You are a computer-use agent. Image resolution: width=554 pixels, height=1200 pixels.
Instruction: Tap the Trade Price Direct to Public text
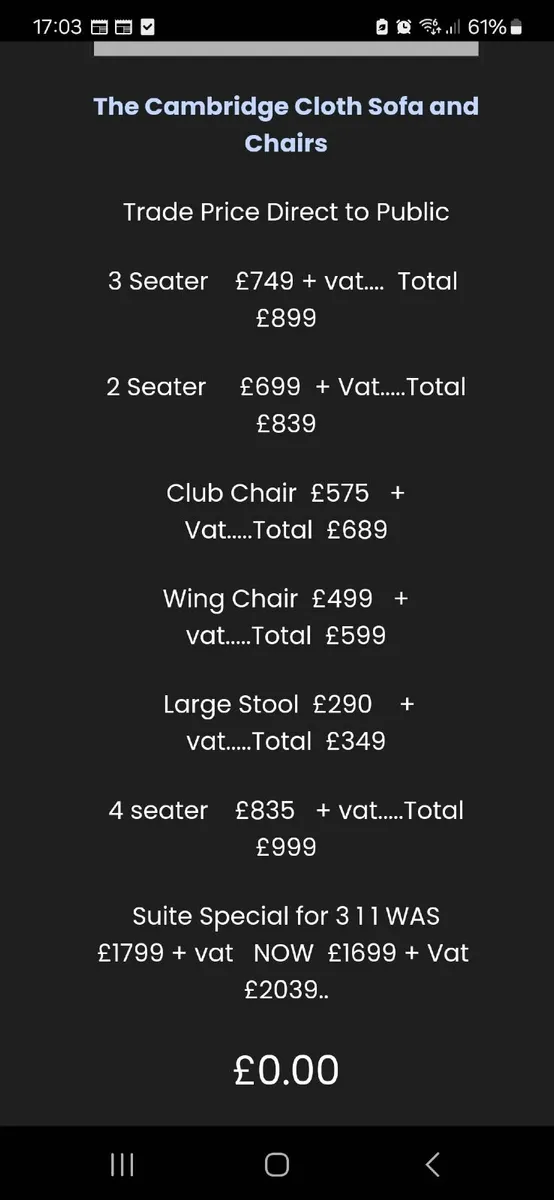click(286, 212)
